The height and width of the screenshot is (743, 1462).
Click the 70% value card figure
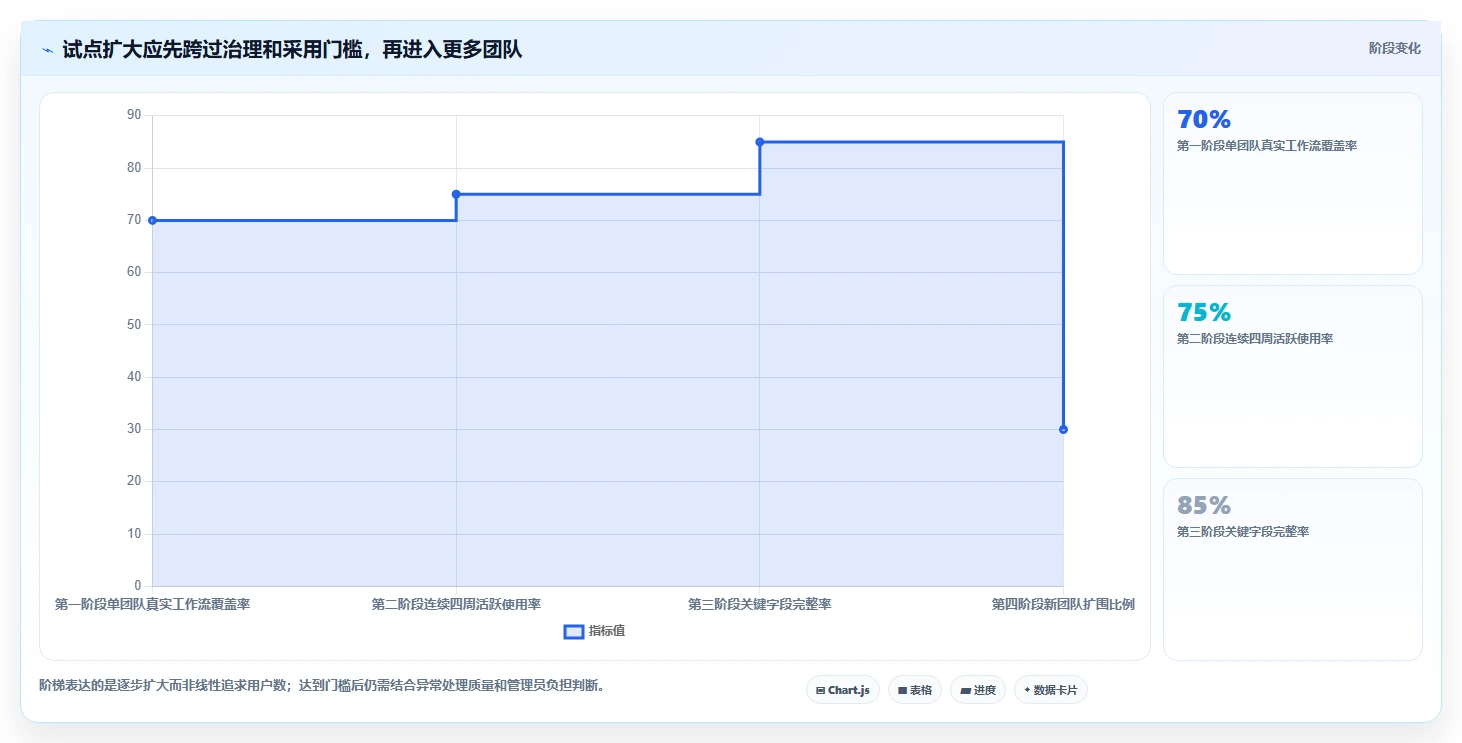point(1204,120)
